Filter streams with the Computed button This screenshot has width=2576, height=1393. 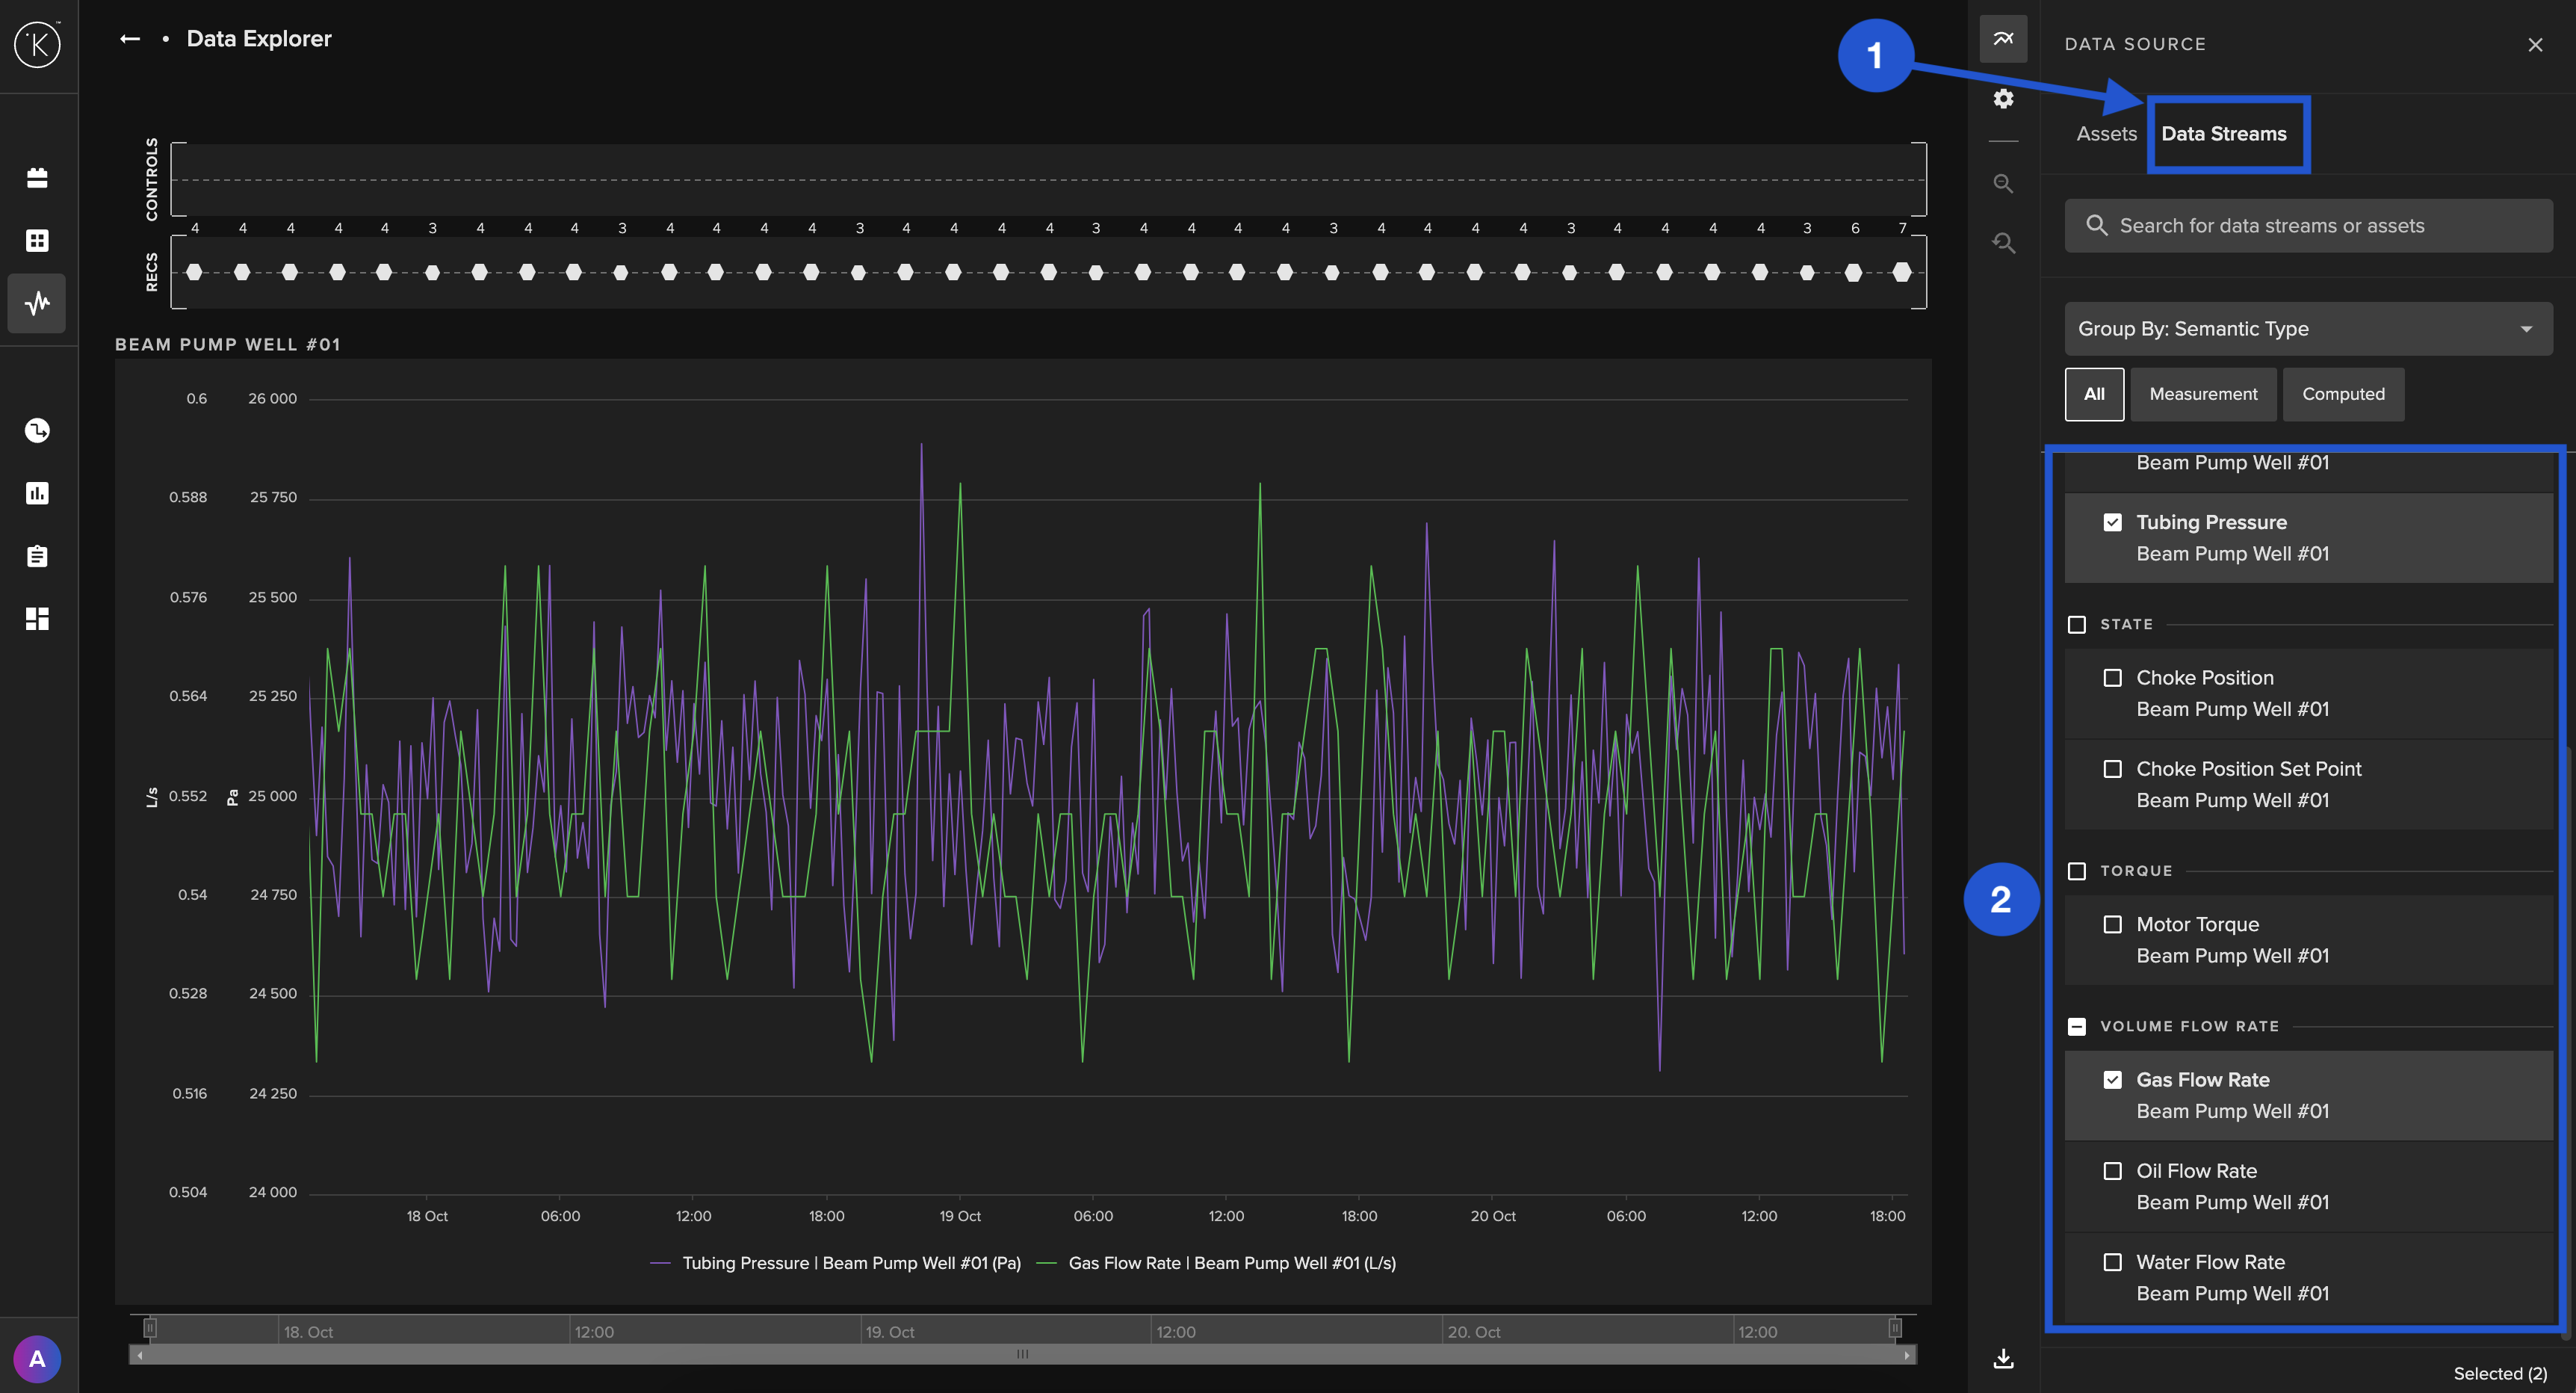coord(2343,394)
